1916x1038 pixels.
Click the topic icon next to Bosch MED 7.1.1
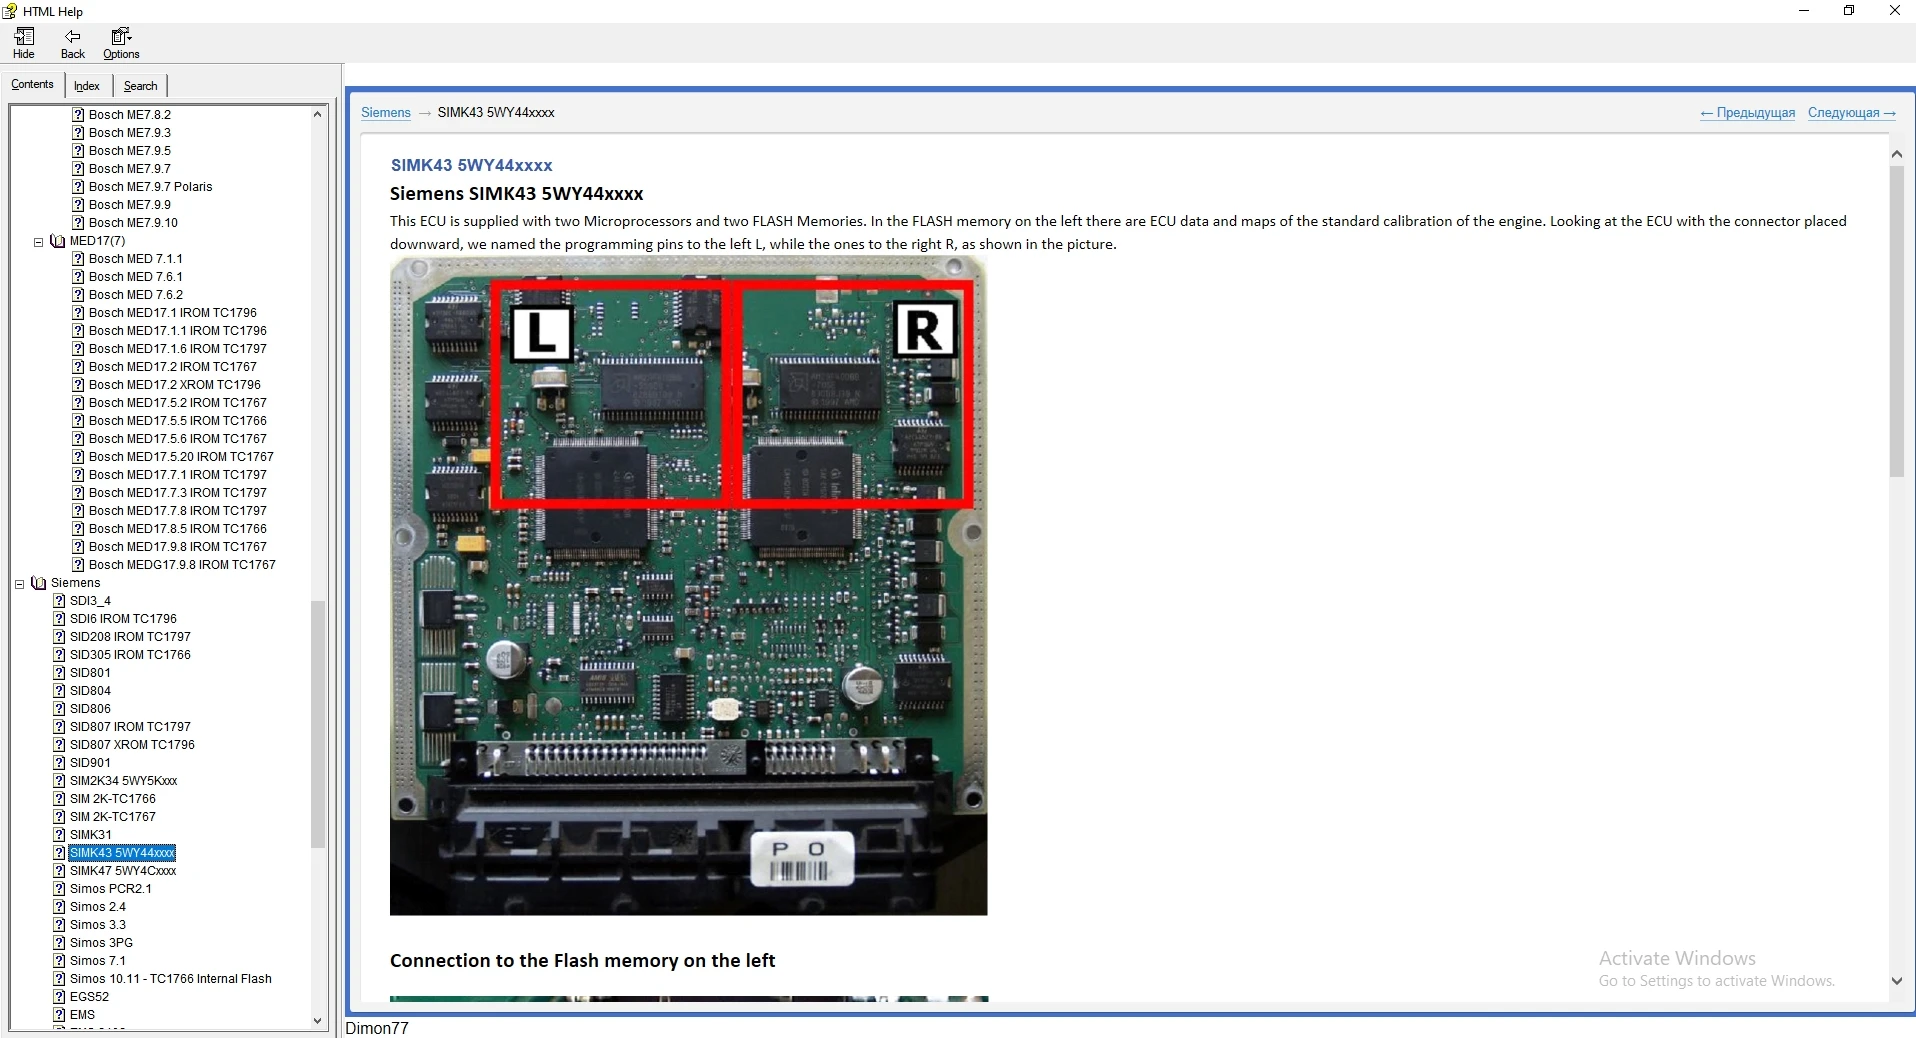pos(78,259)
